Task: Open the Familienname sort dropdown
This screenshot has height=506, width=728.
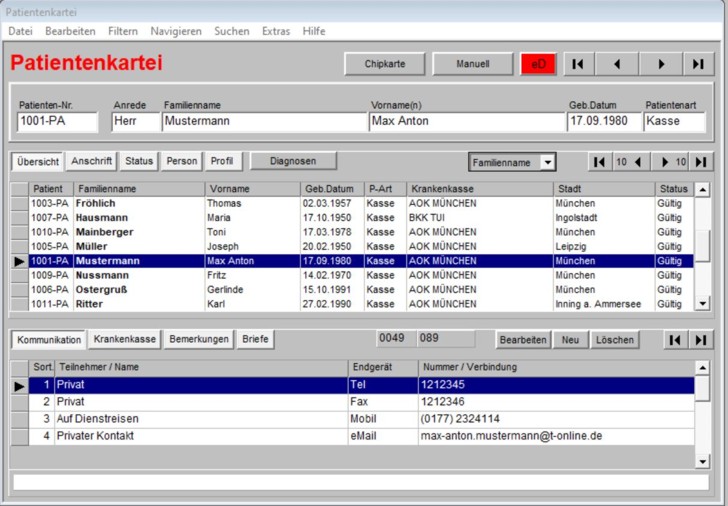Action: (x=547, y=162)
